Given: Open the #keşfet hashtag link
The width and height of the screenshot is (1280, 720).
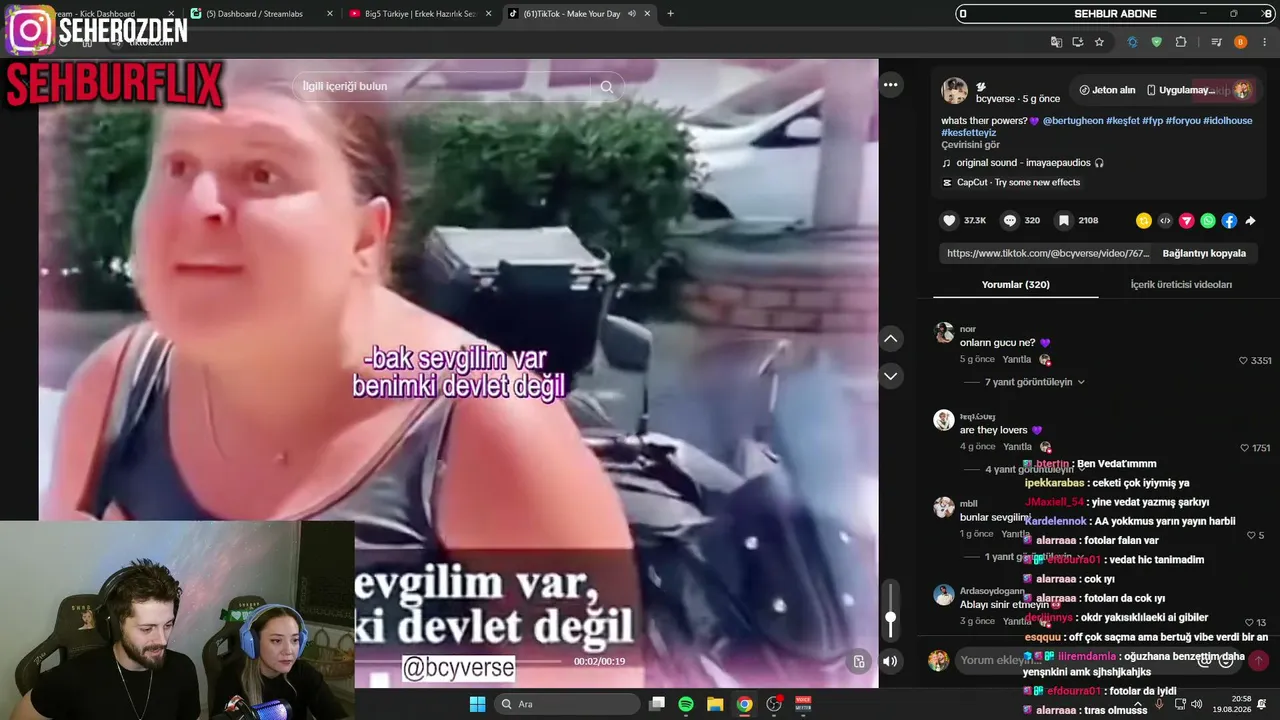Looking at the screenshot, I should point(1122,120).
